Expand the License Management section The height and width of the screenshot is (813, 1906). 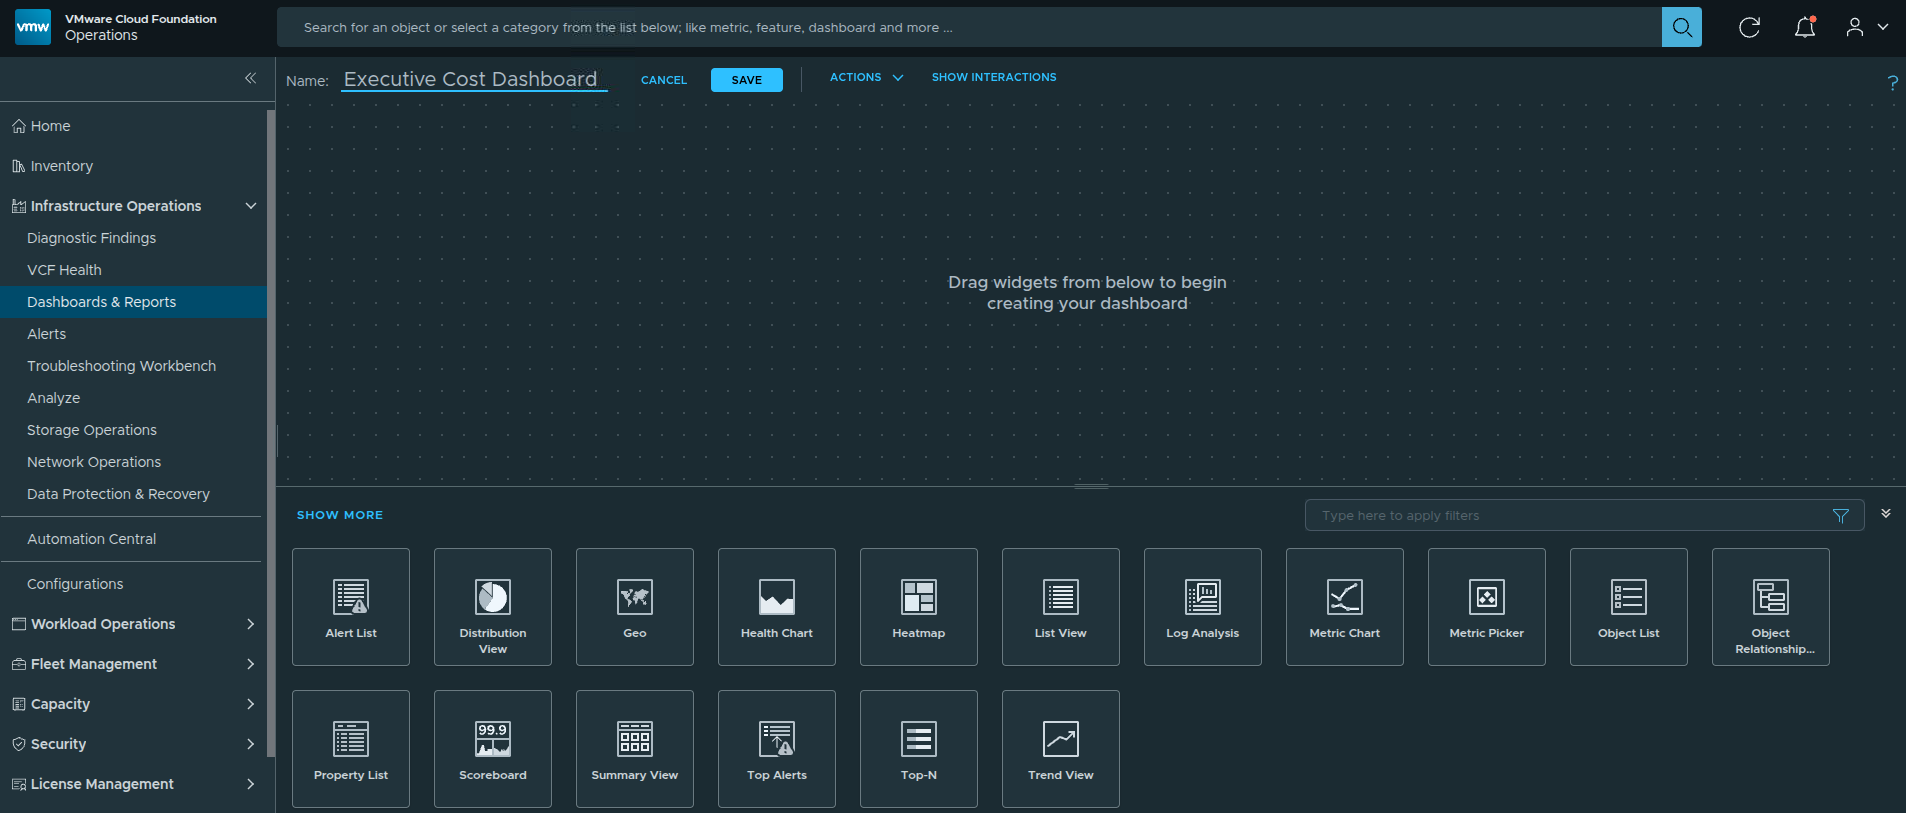click(x=251, y=784)
